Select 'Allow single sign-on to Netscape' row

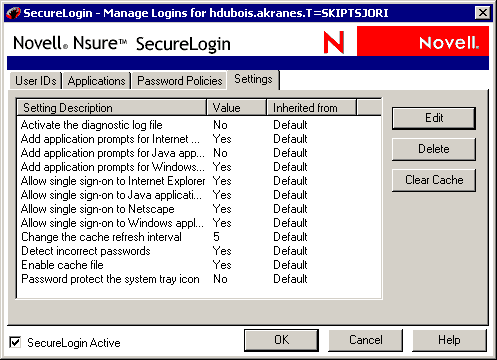(x=199, y=209)
